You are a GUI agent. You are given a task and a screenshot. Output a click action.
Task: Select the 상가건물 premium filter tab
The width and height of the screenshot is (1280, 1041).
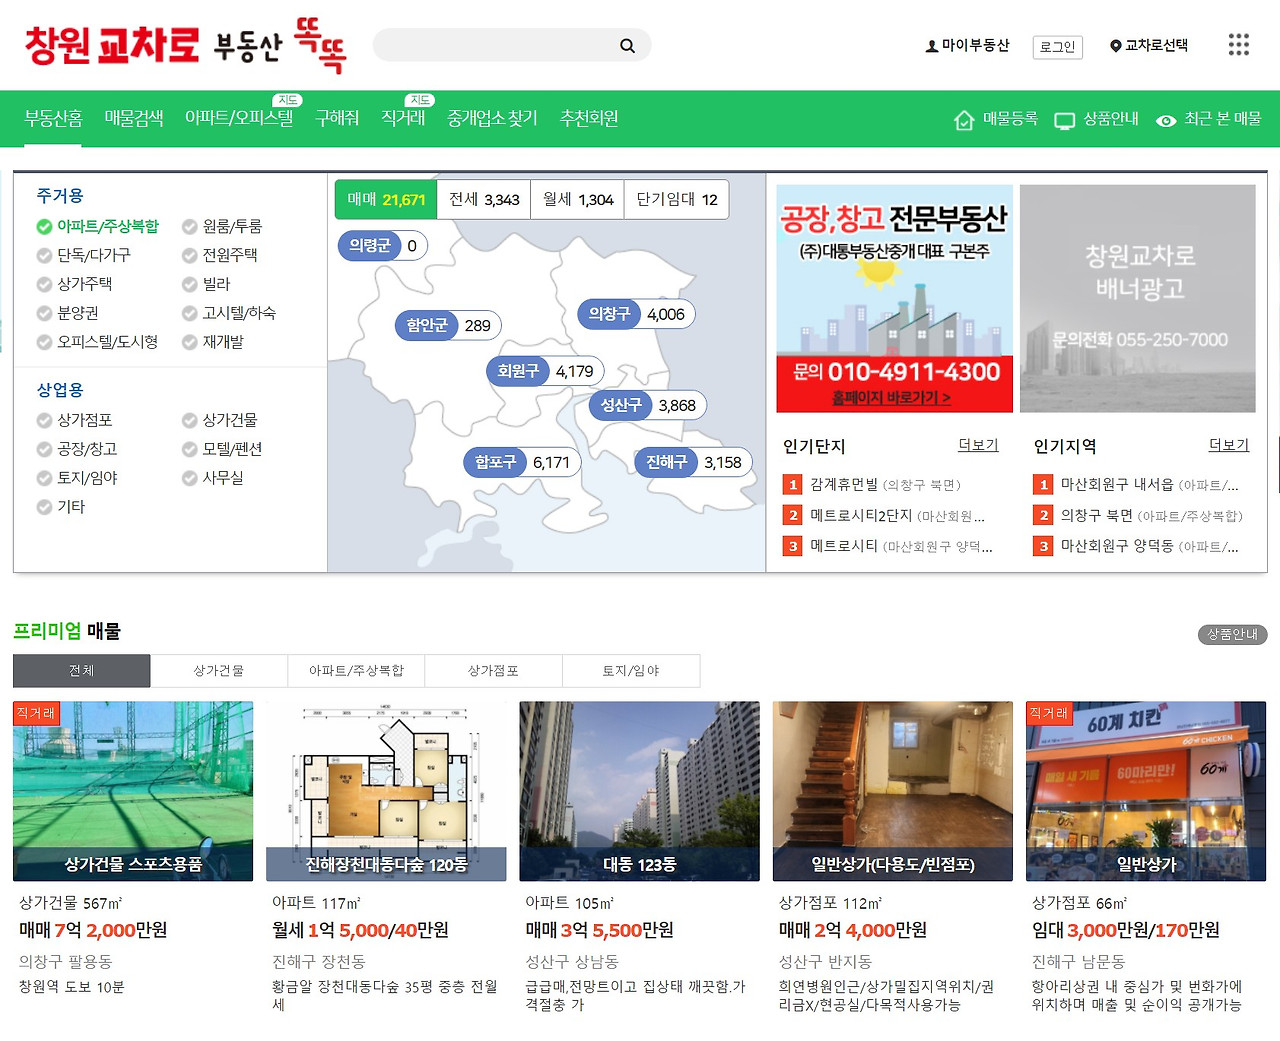tap(218, 670)
